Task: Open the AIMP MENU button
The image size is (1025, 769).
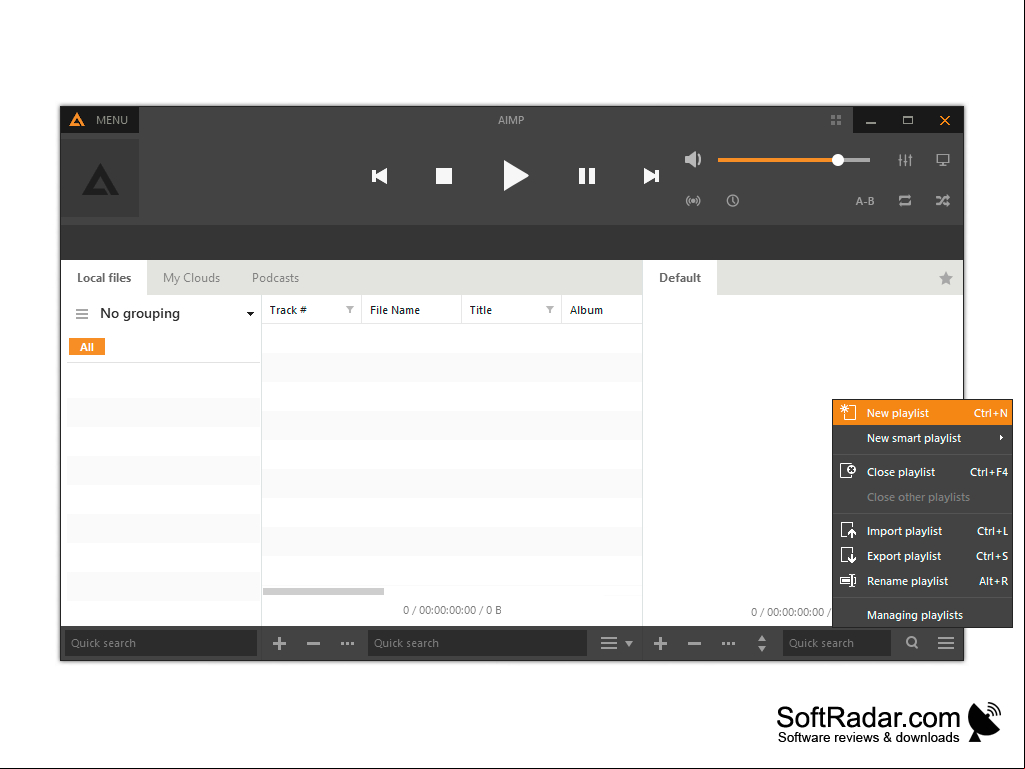Action: (100, 120)
